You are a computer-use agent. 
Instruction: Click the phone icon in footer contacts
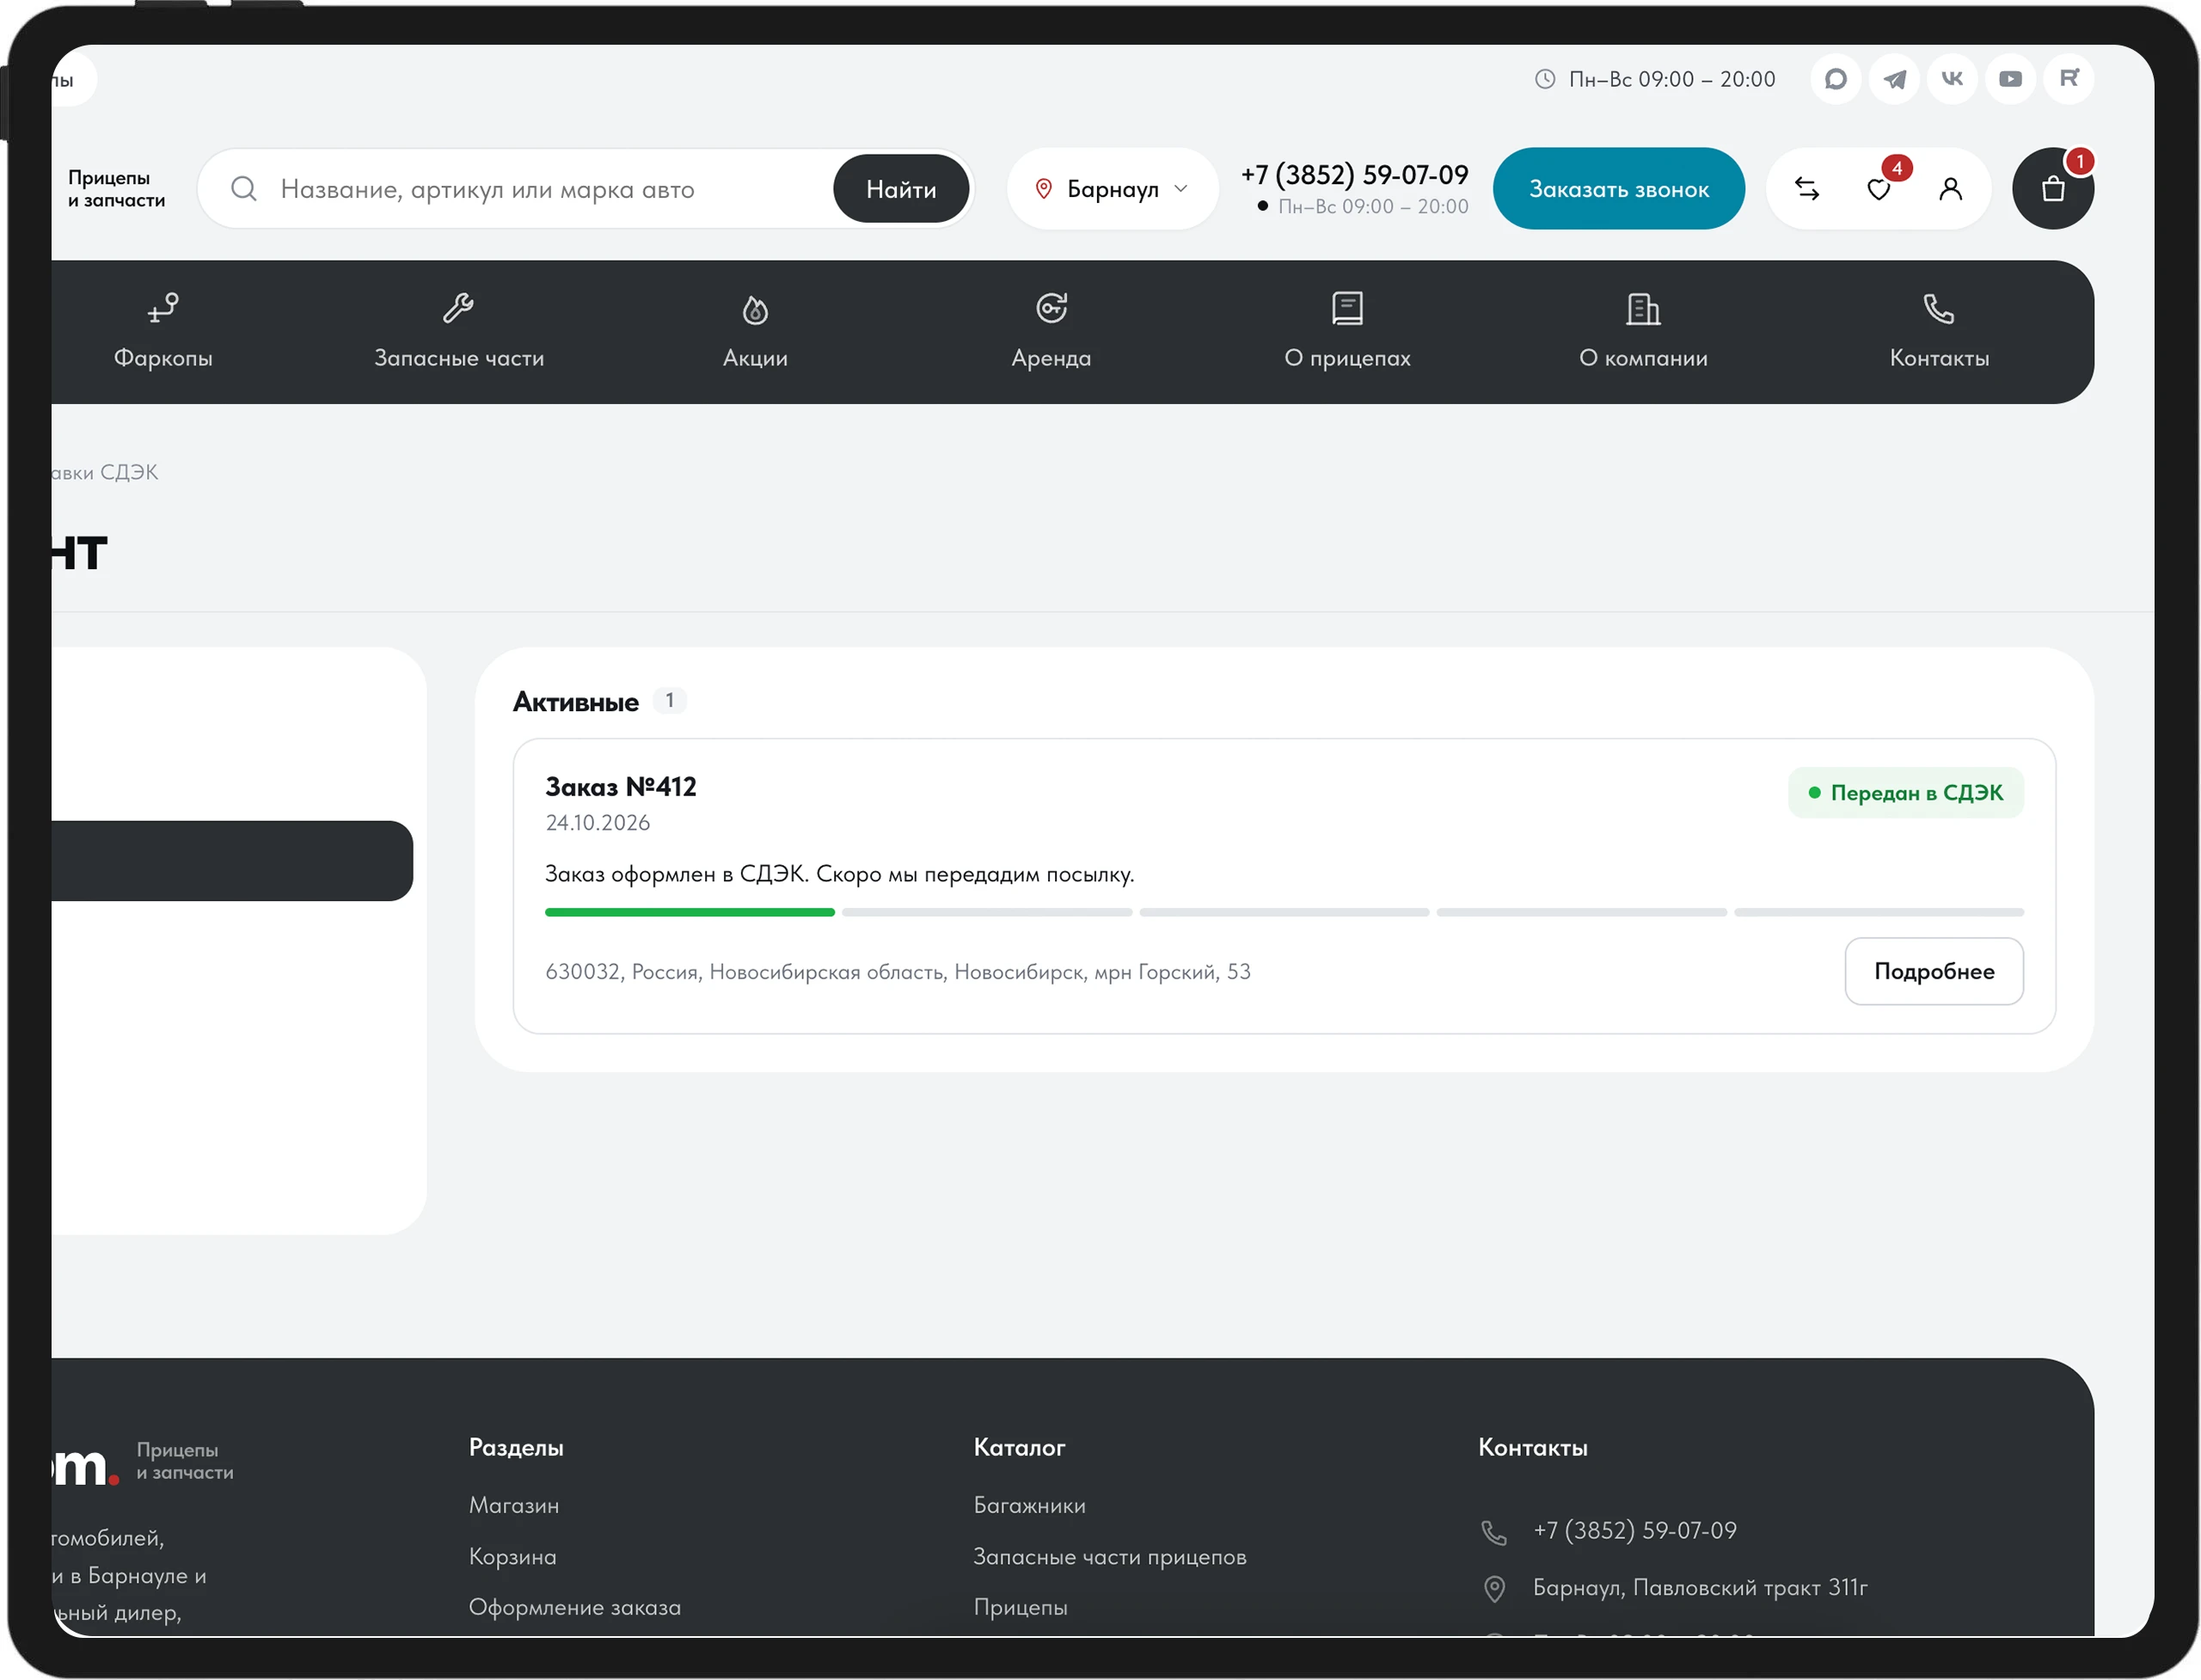point(1494,1532)
